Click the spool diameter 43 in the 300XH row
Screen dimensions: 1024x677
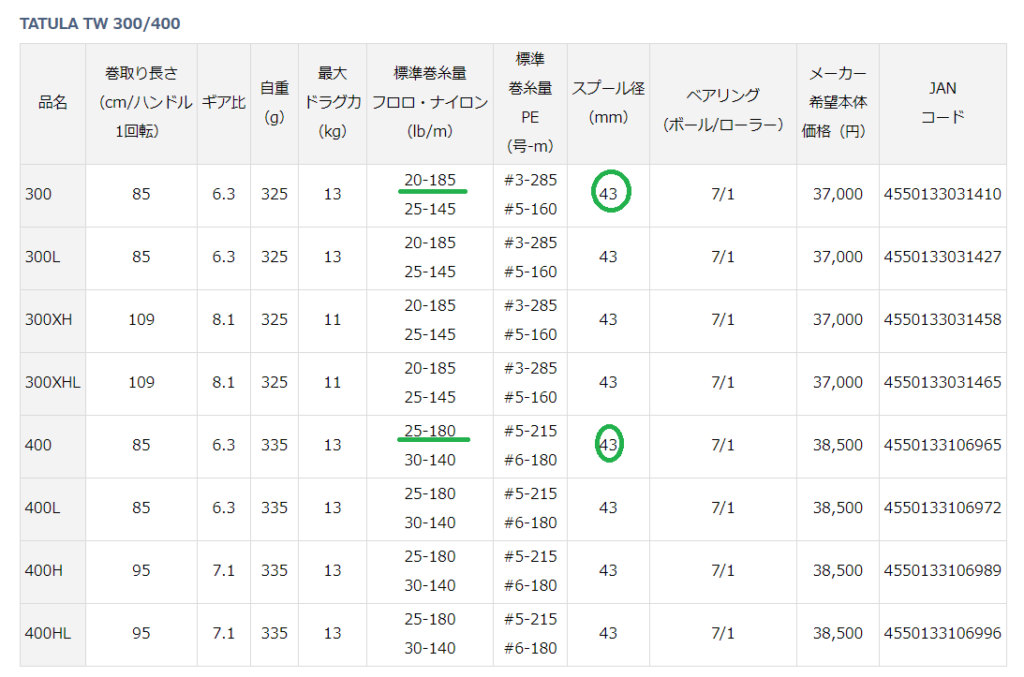coord(608,320)
